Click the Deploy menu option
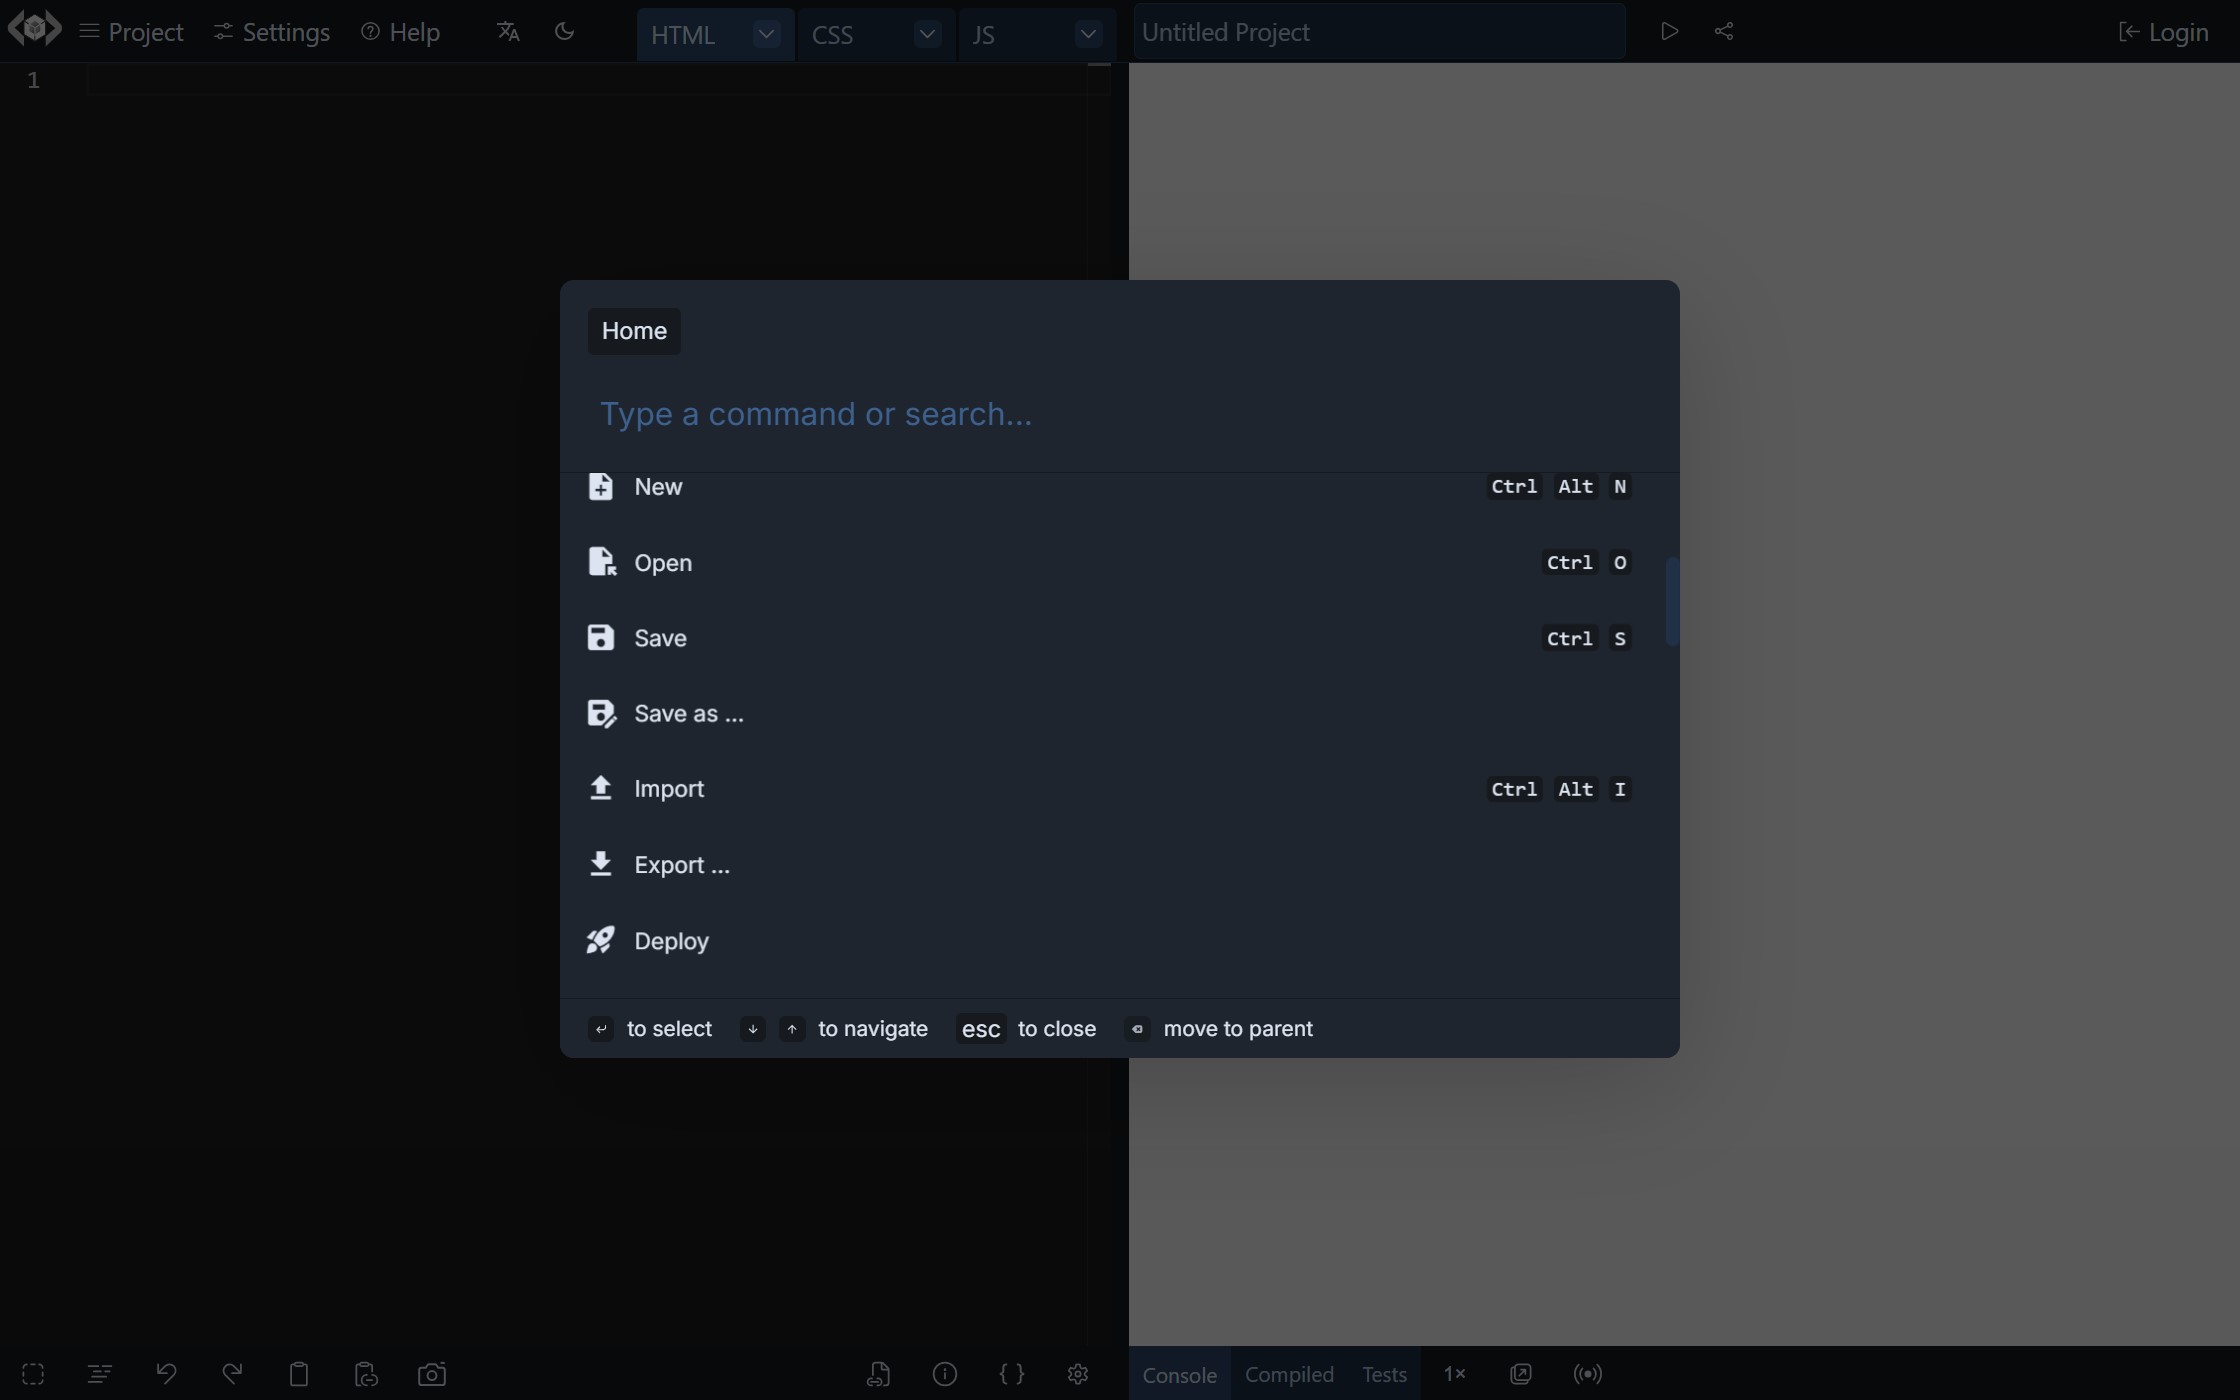Screen dimensions: 2240x1400 pos(671,939)
